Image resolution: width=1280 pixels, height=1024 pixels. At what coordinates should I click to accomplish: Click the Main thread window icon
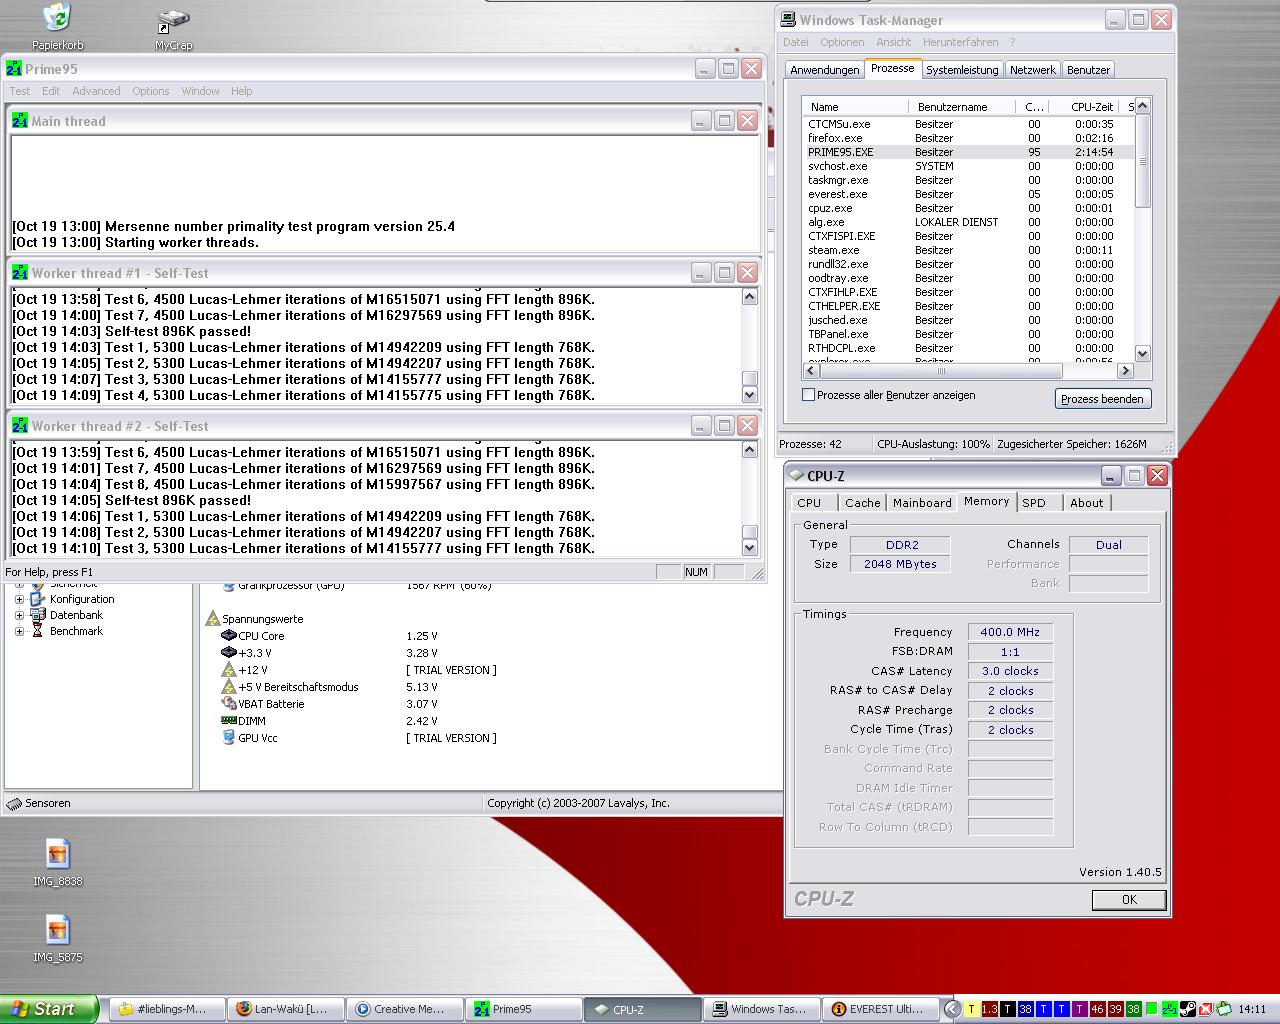coord(20,120)
